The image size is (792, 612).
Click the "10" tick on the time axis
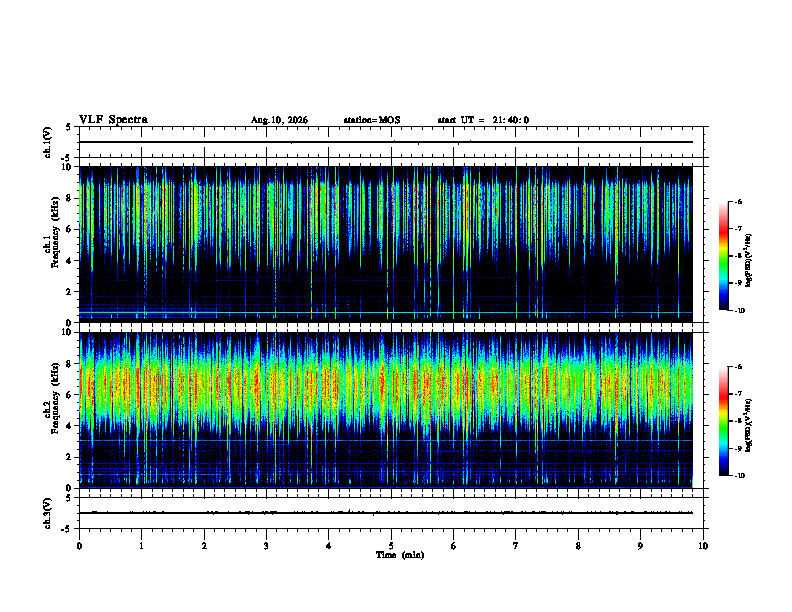coord(703,546)
